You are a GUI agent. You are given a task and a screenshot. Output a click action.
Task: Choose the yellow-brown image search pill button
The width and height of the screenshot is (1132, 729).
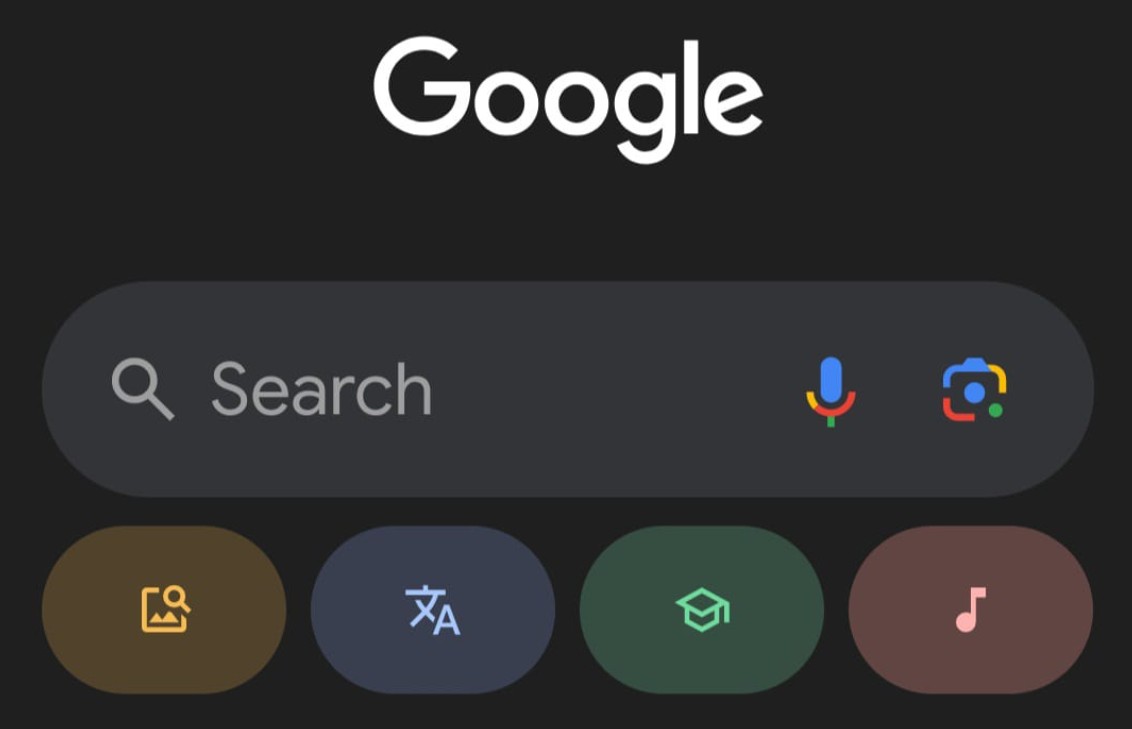tap(164, 610)
